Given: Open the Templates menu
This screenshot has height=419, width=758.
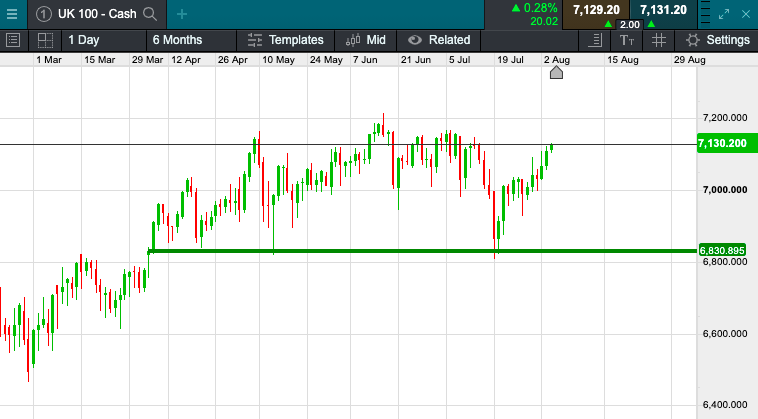Looking at the screenshot, I should coord(285,40).
